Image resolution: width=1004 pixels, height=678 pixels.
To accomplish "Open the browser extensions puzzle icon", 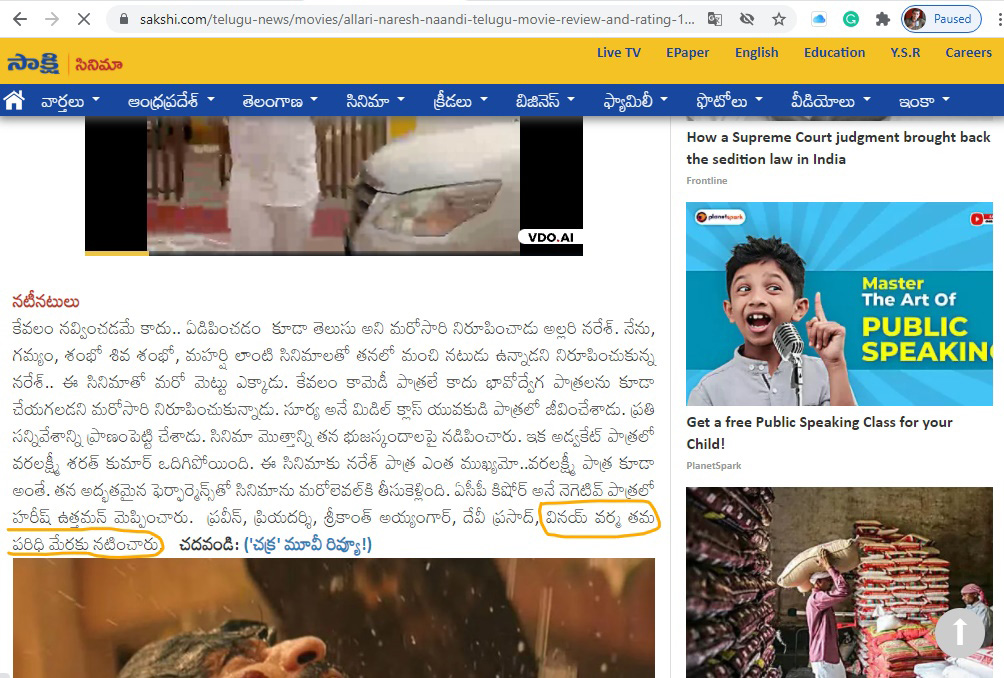I will (882, 19).
